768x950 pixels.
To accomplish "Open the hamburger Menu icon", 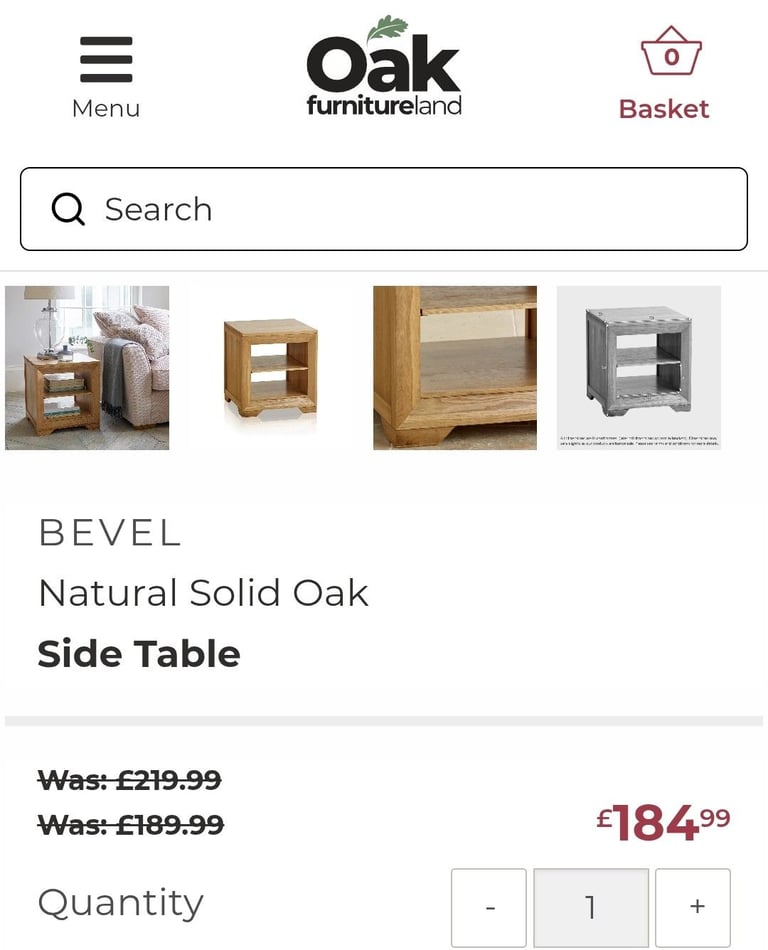I will coord(106,59).
